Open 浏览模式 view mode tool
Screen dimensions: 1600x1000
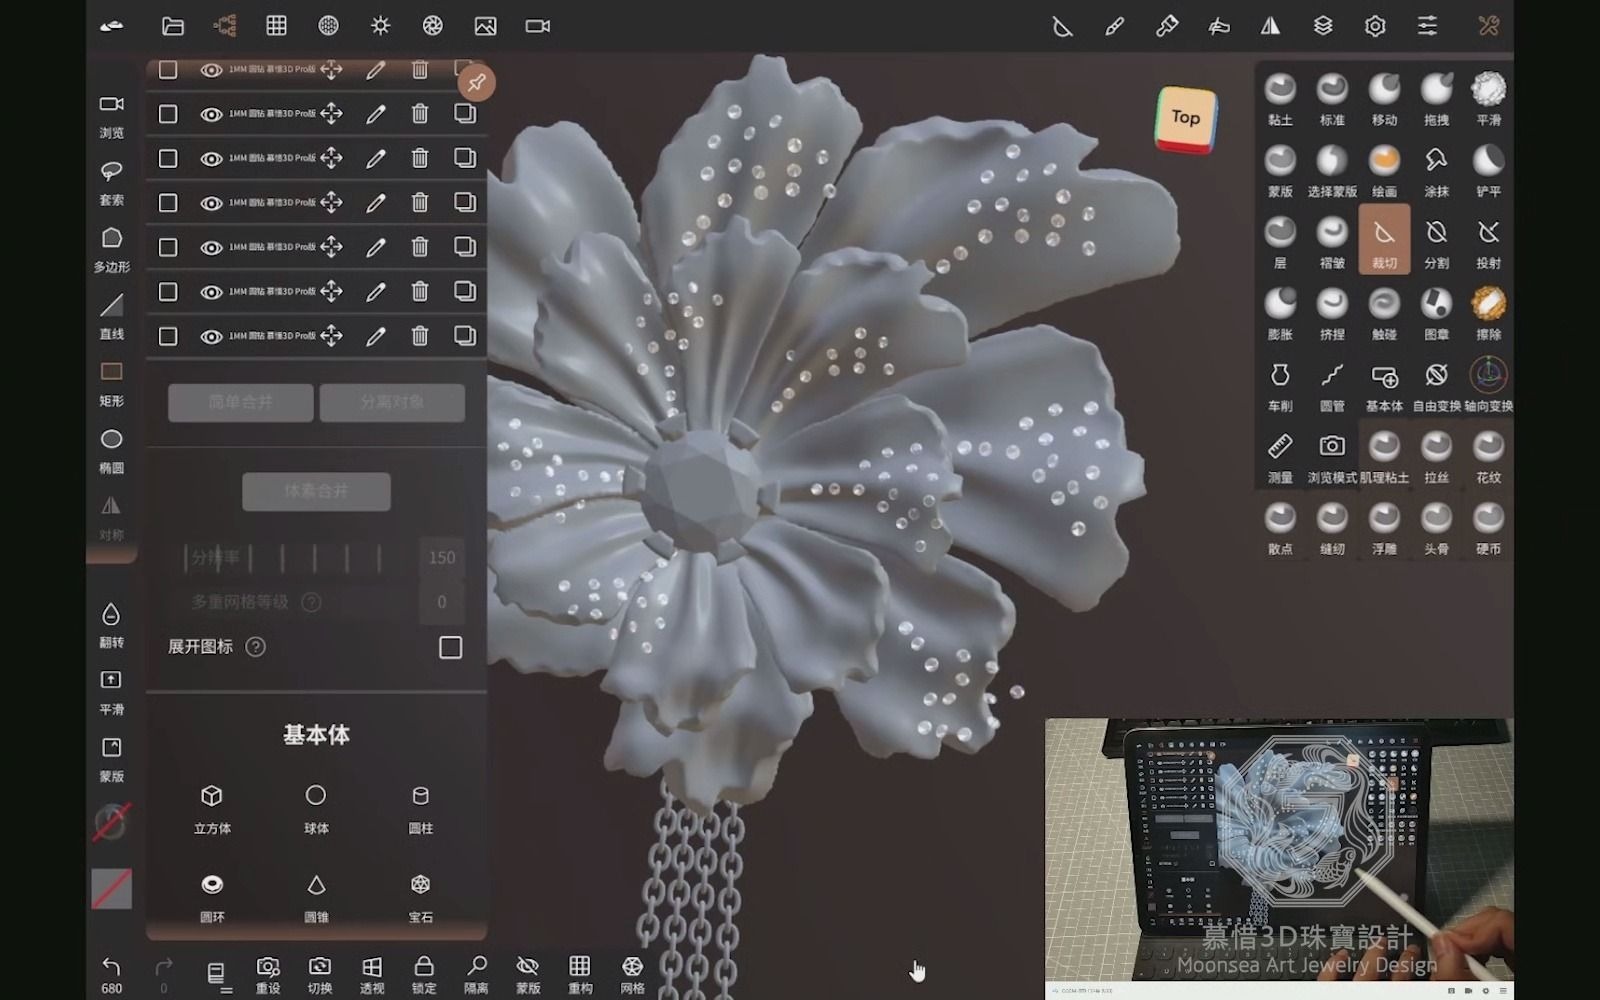point(1332,457)
